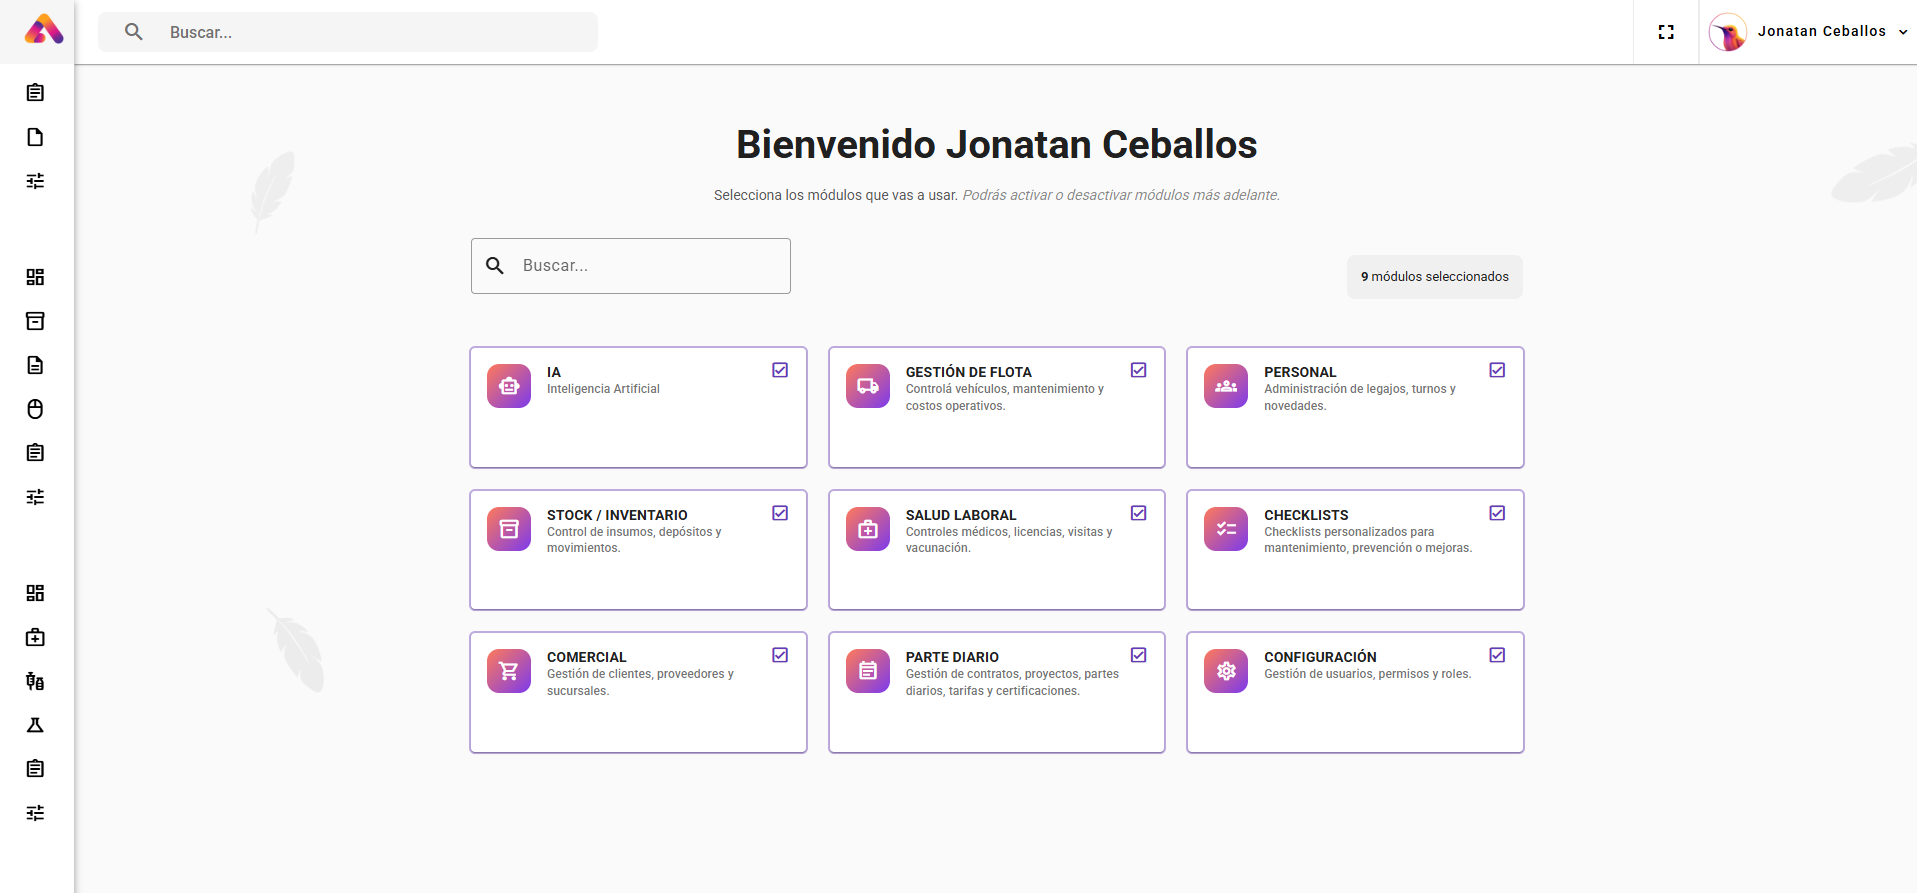Click the COMERCIAL card title
The image size is (1917, 893).
(x=587, y=657)
